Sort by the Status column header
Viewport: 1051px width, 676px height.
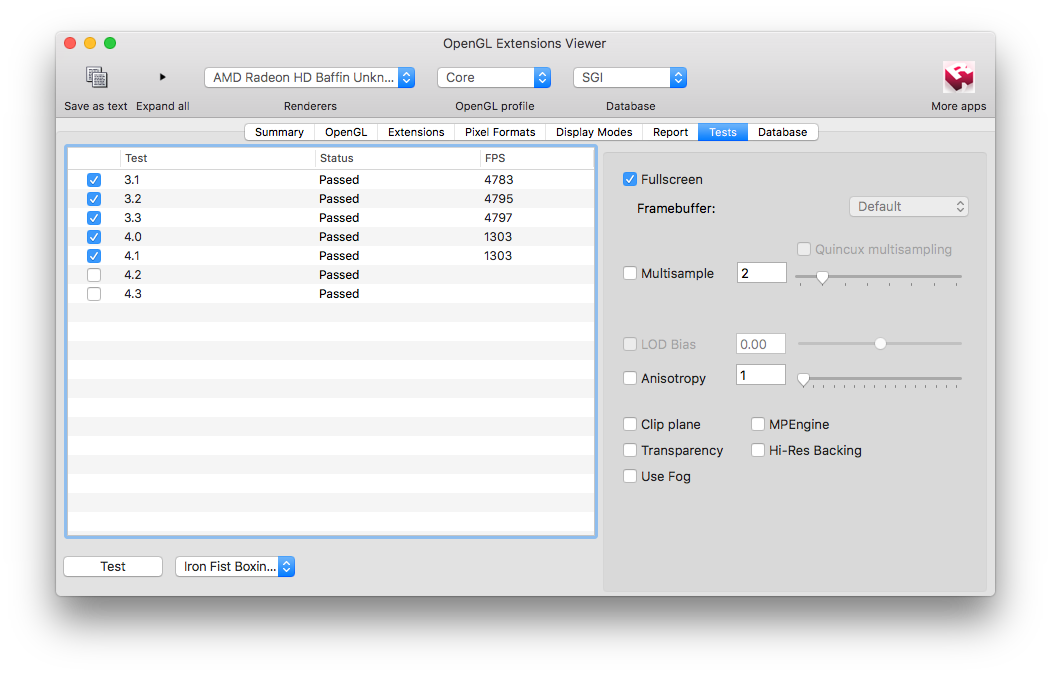click(x=397, y=158)
